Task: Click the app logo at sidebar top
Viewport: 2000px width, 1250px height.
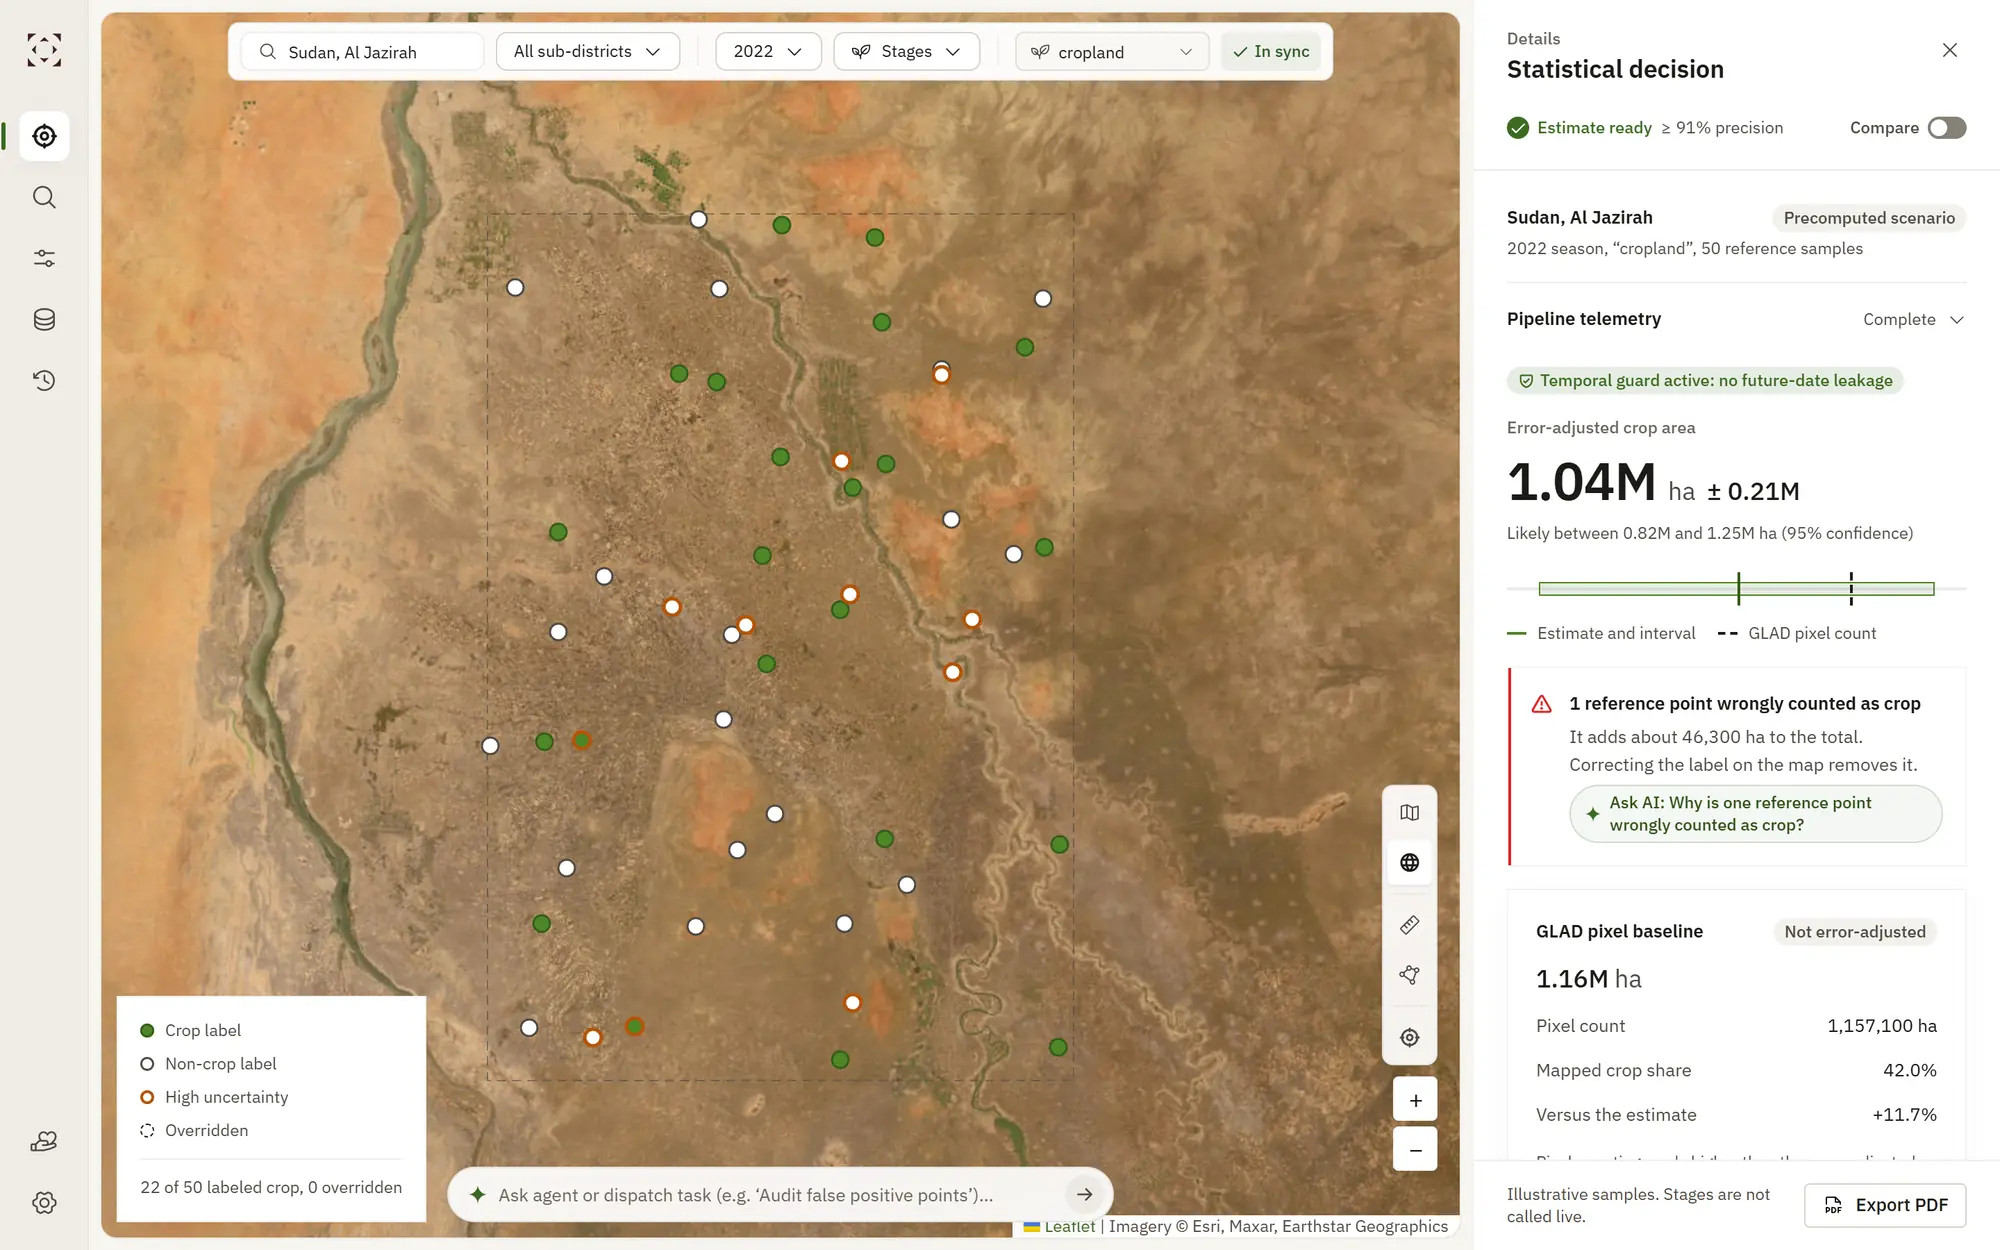Action: tap(44, 50)
